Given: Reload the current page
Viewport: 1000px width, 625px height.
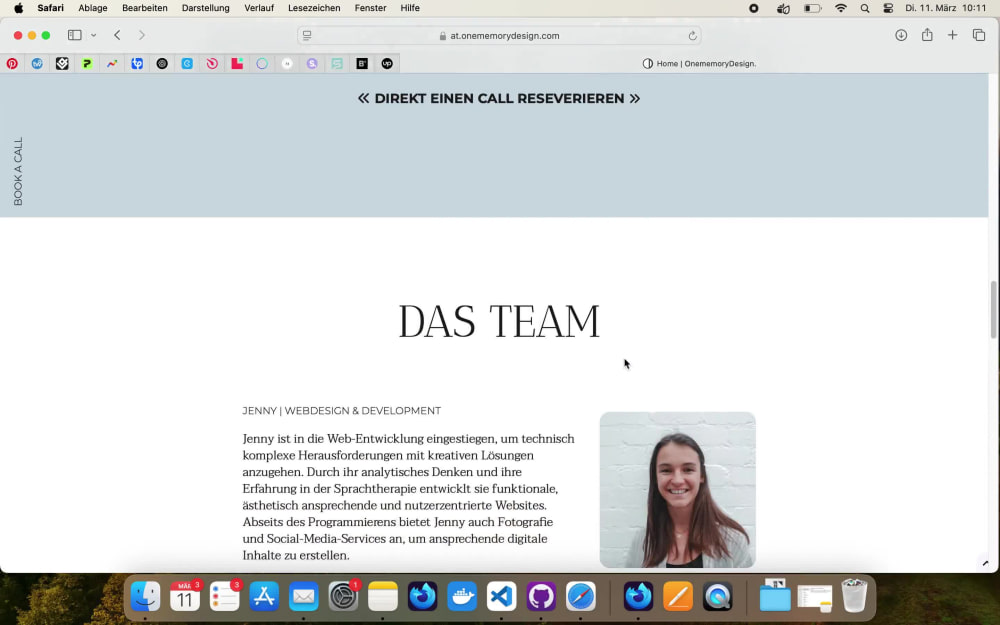Looking at the screenshot, I should point(692,36).
